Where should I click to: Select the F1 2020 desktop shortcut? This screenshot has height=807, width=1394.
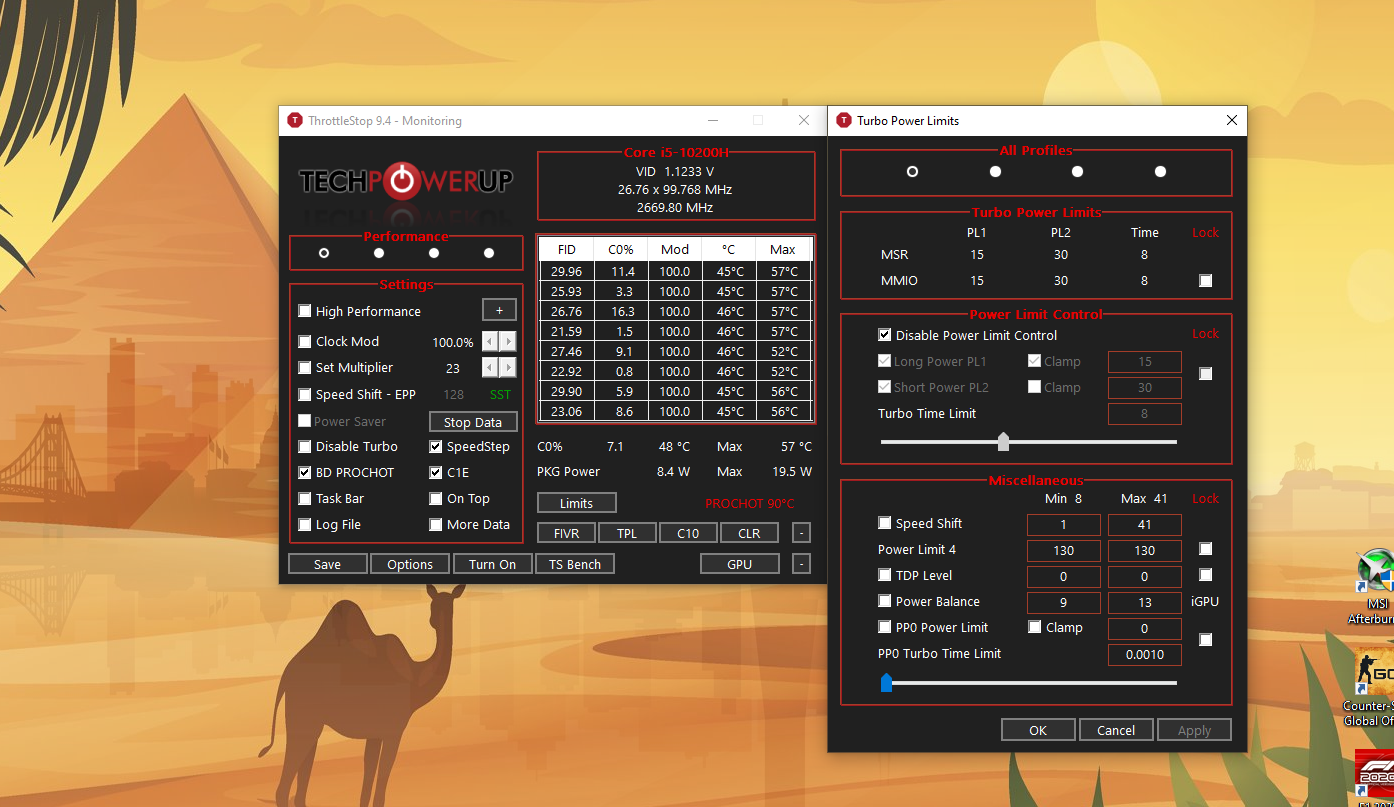1375,778
